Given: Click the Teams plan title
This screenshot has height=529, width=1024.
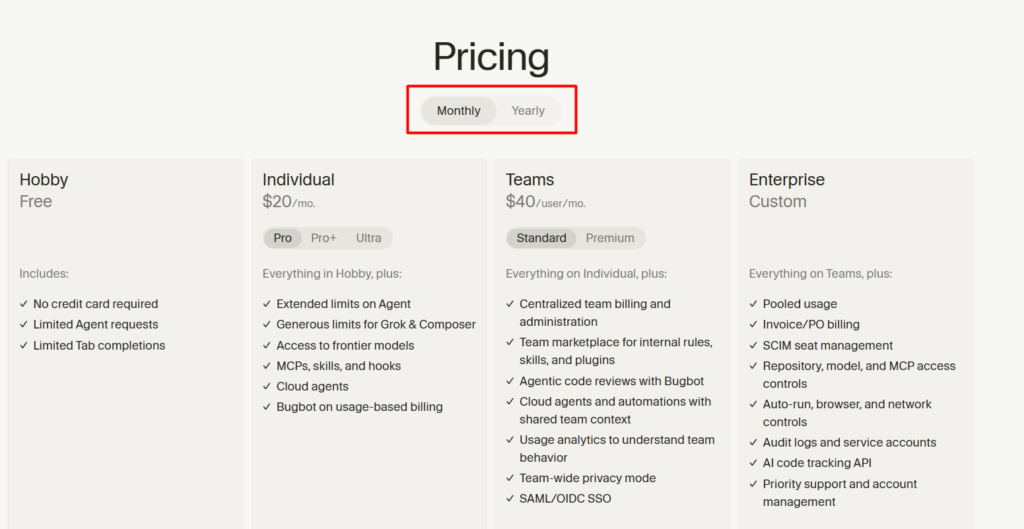Looking at the screenshot, I should pos(530,180).
